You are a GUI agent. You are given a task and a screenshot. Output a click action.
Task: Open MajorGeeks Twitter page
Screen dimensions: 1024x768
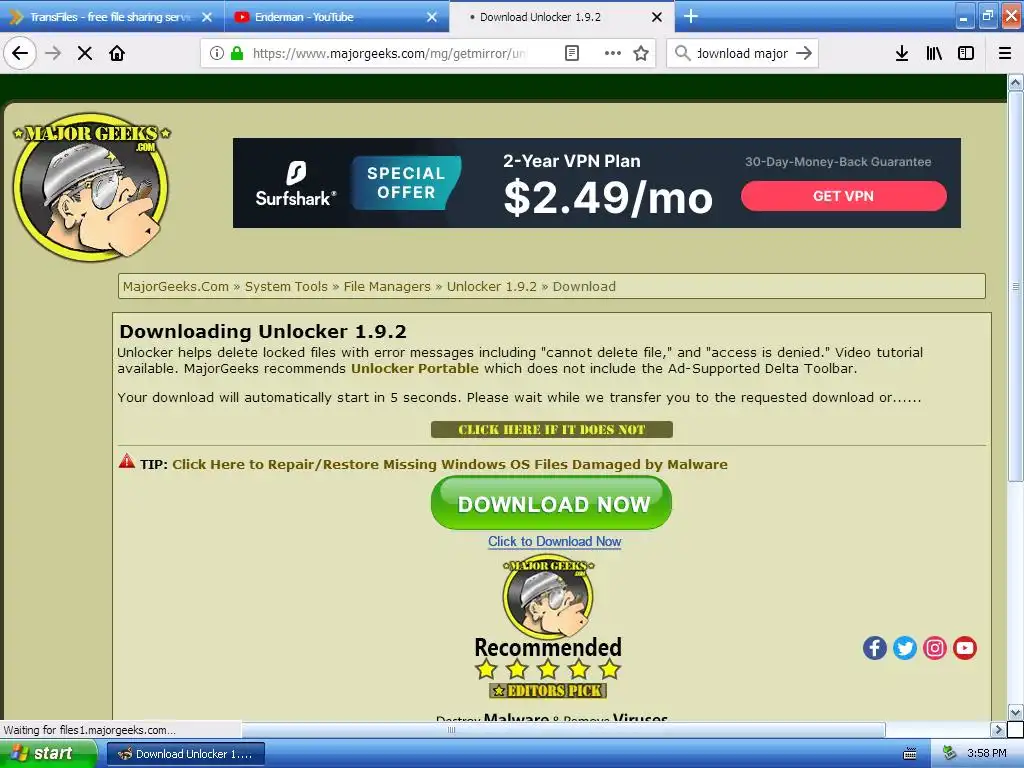(904, 648)
